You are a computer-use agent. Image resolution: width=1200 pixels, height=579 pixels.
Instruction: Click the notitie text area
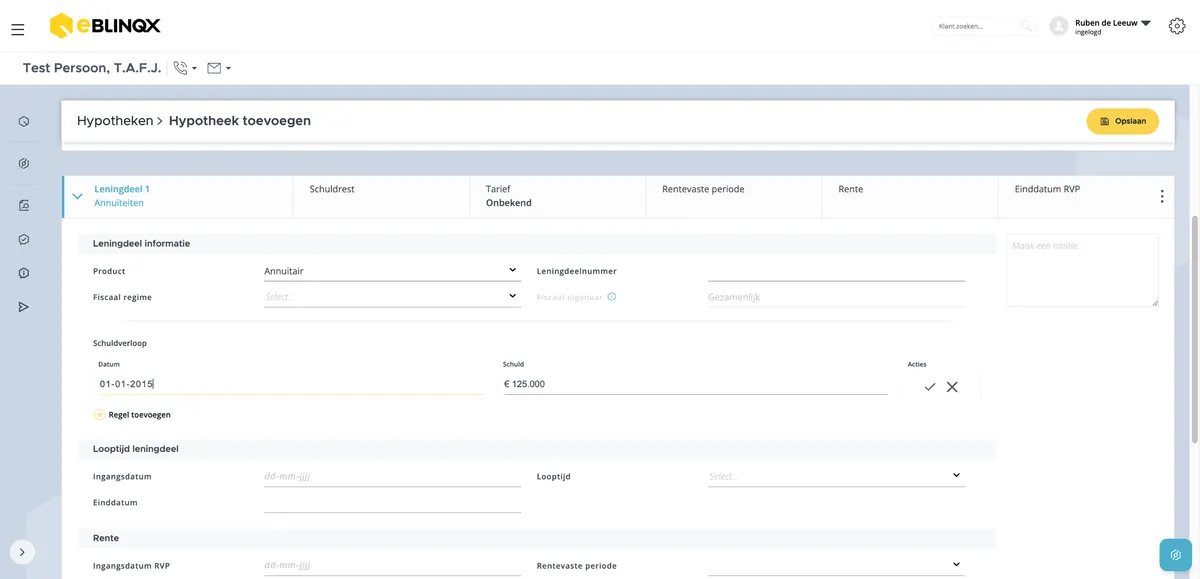pyautogui.click(x=1083, y=270)
